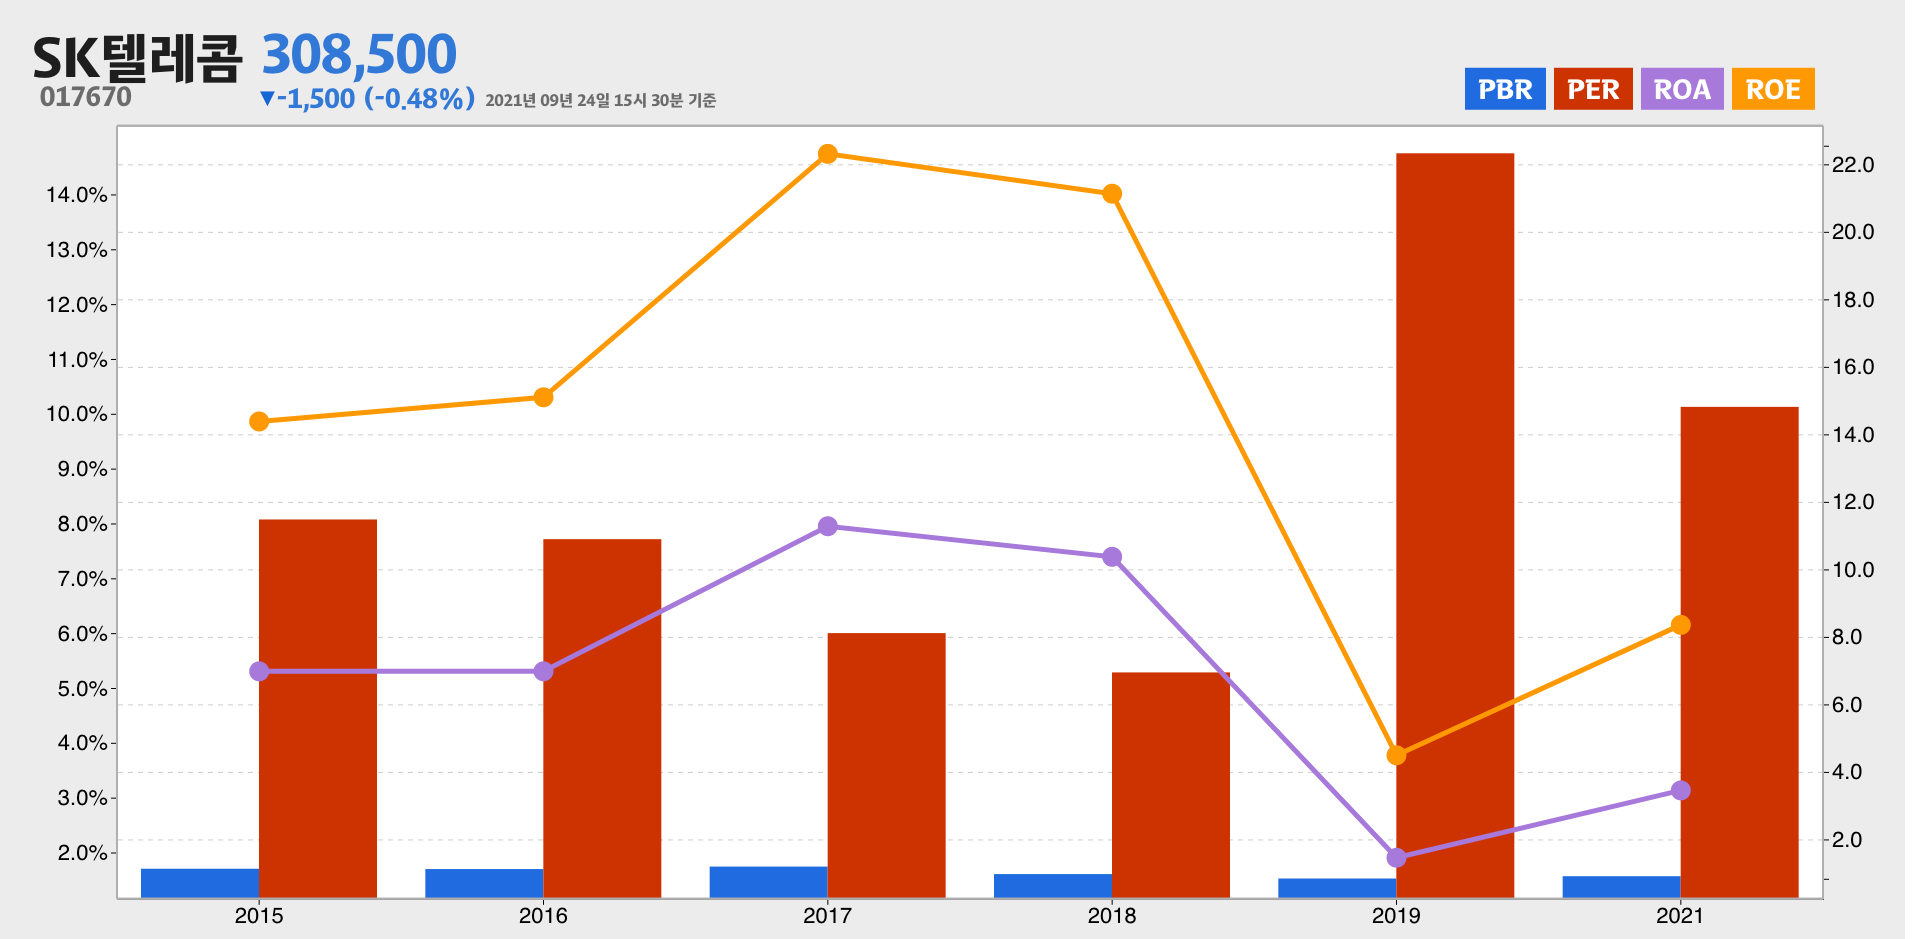Toggle the PBR legend button
This screenshot has width=1920, height=939.
click(x=1505, y=89)
